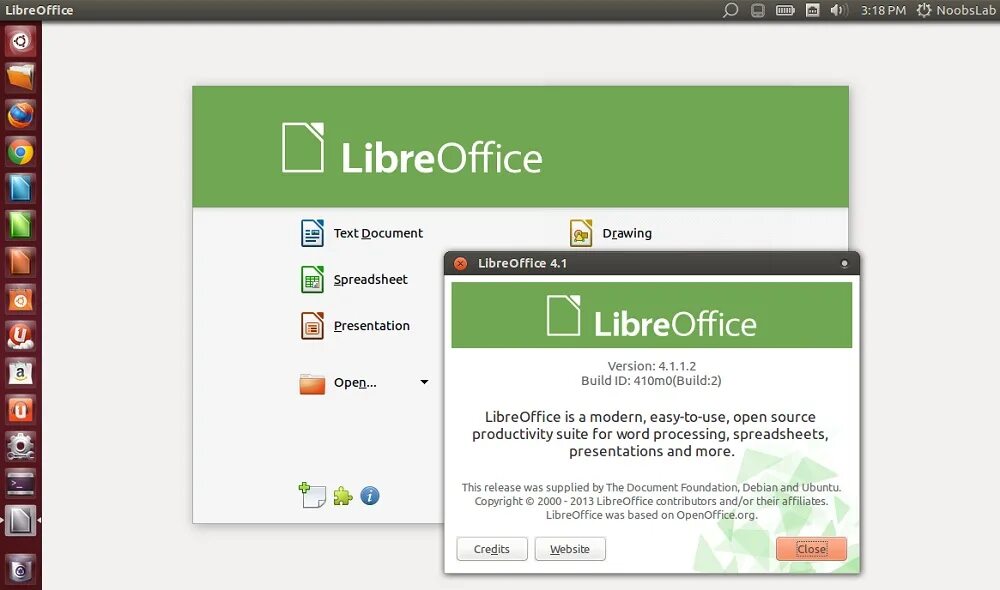
Task: Open the Extensions puzzle-piece icon
Action: (343, 496)
